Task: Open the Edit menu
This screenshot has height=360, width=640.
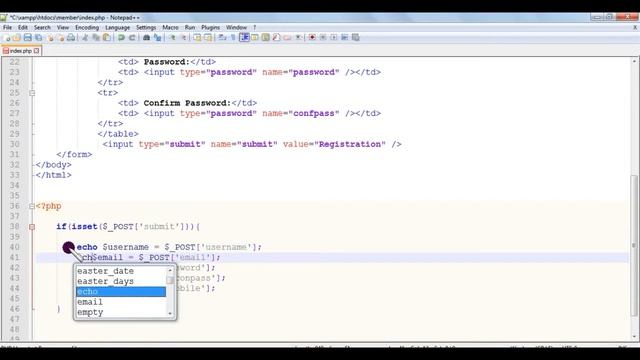Action: [23, 27]
